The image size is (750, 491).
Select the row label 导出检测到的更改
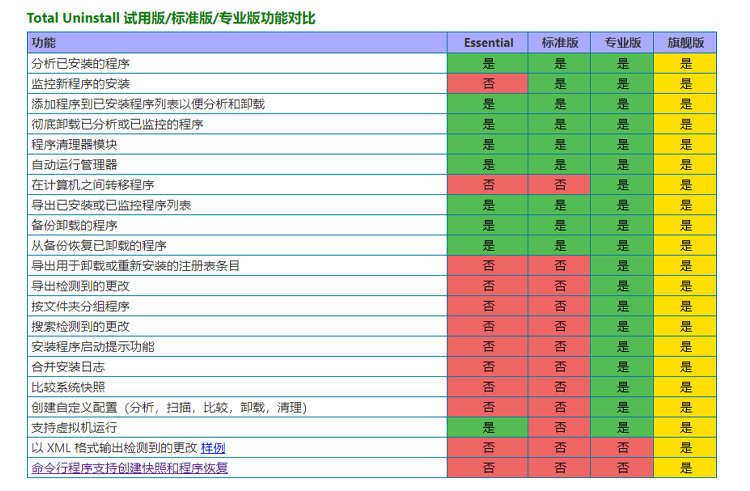(x=80, y=286)
